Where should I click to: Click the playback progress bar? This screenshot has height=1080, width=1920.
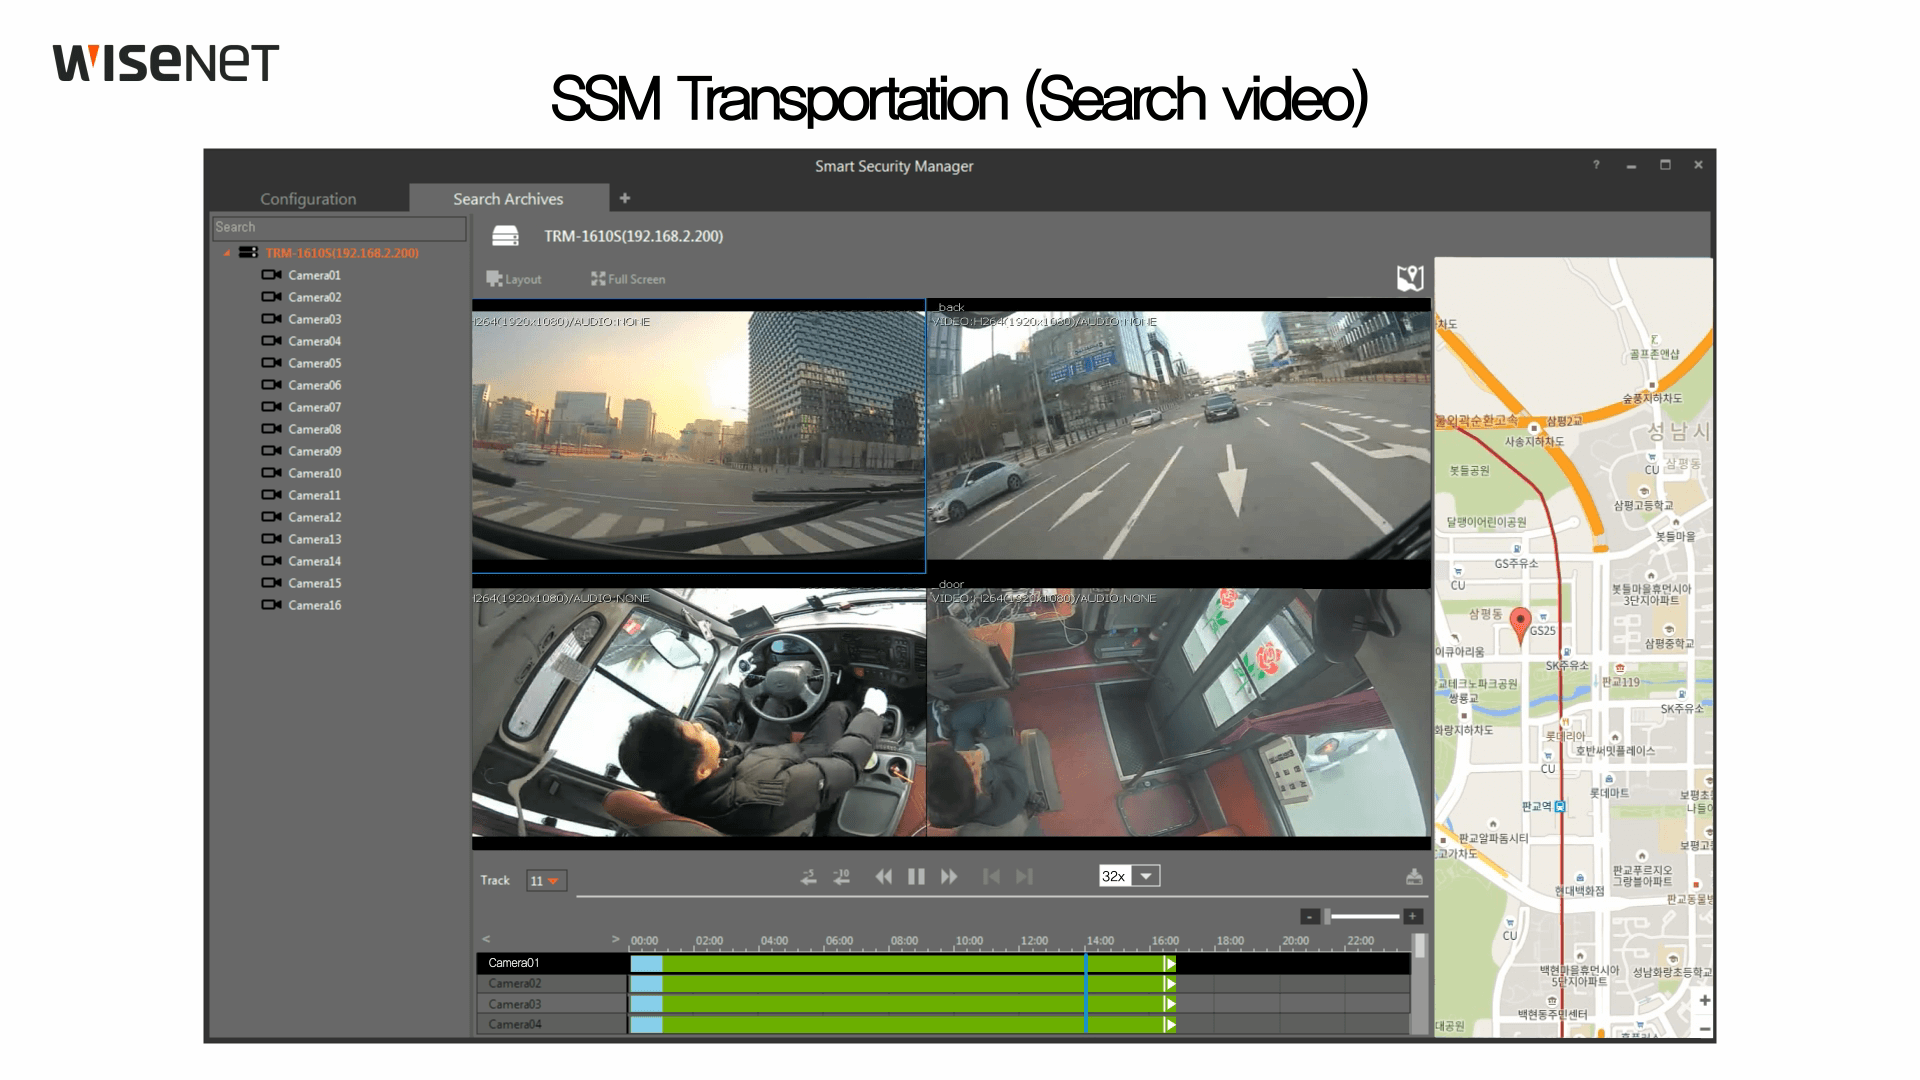1000,896
